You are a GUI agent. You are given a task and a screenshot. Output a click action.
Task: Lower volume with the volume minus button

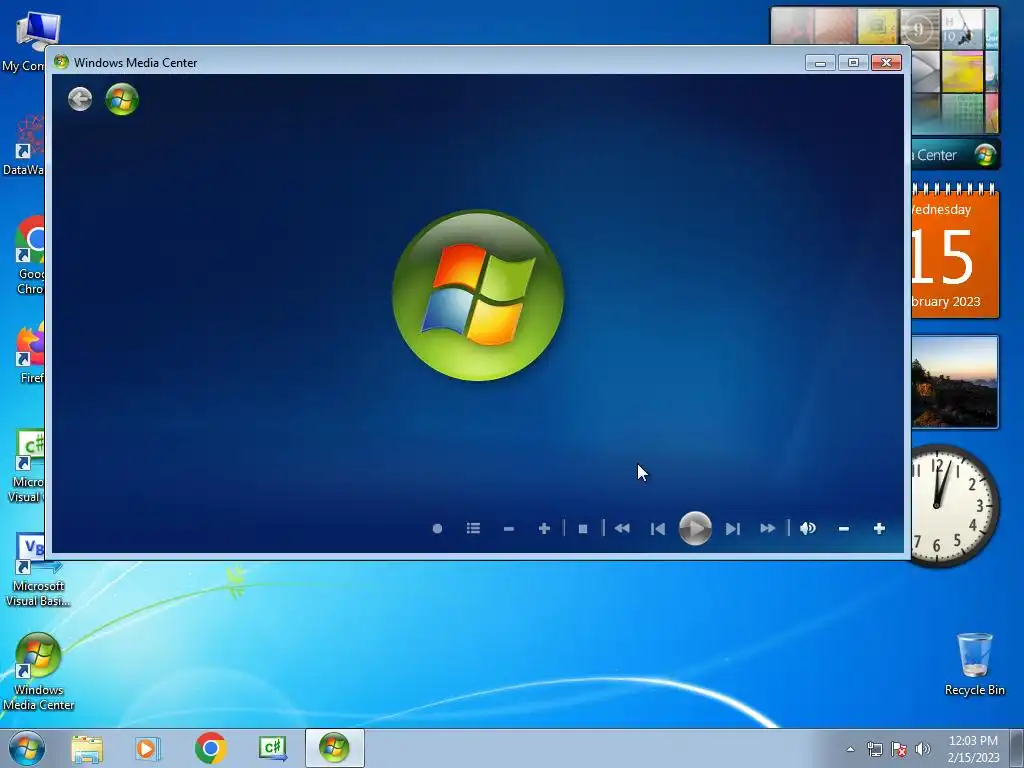pyautogui.click(x=844, y=528)
